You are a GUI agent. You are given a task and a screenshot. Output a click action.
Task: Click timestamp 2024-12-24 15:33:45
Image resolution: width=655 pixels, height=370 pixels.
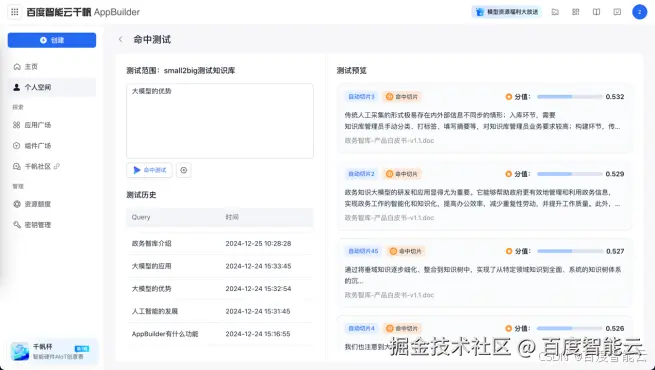pyautogui.click(x=258, y=266)
